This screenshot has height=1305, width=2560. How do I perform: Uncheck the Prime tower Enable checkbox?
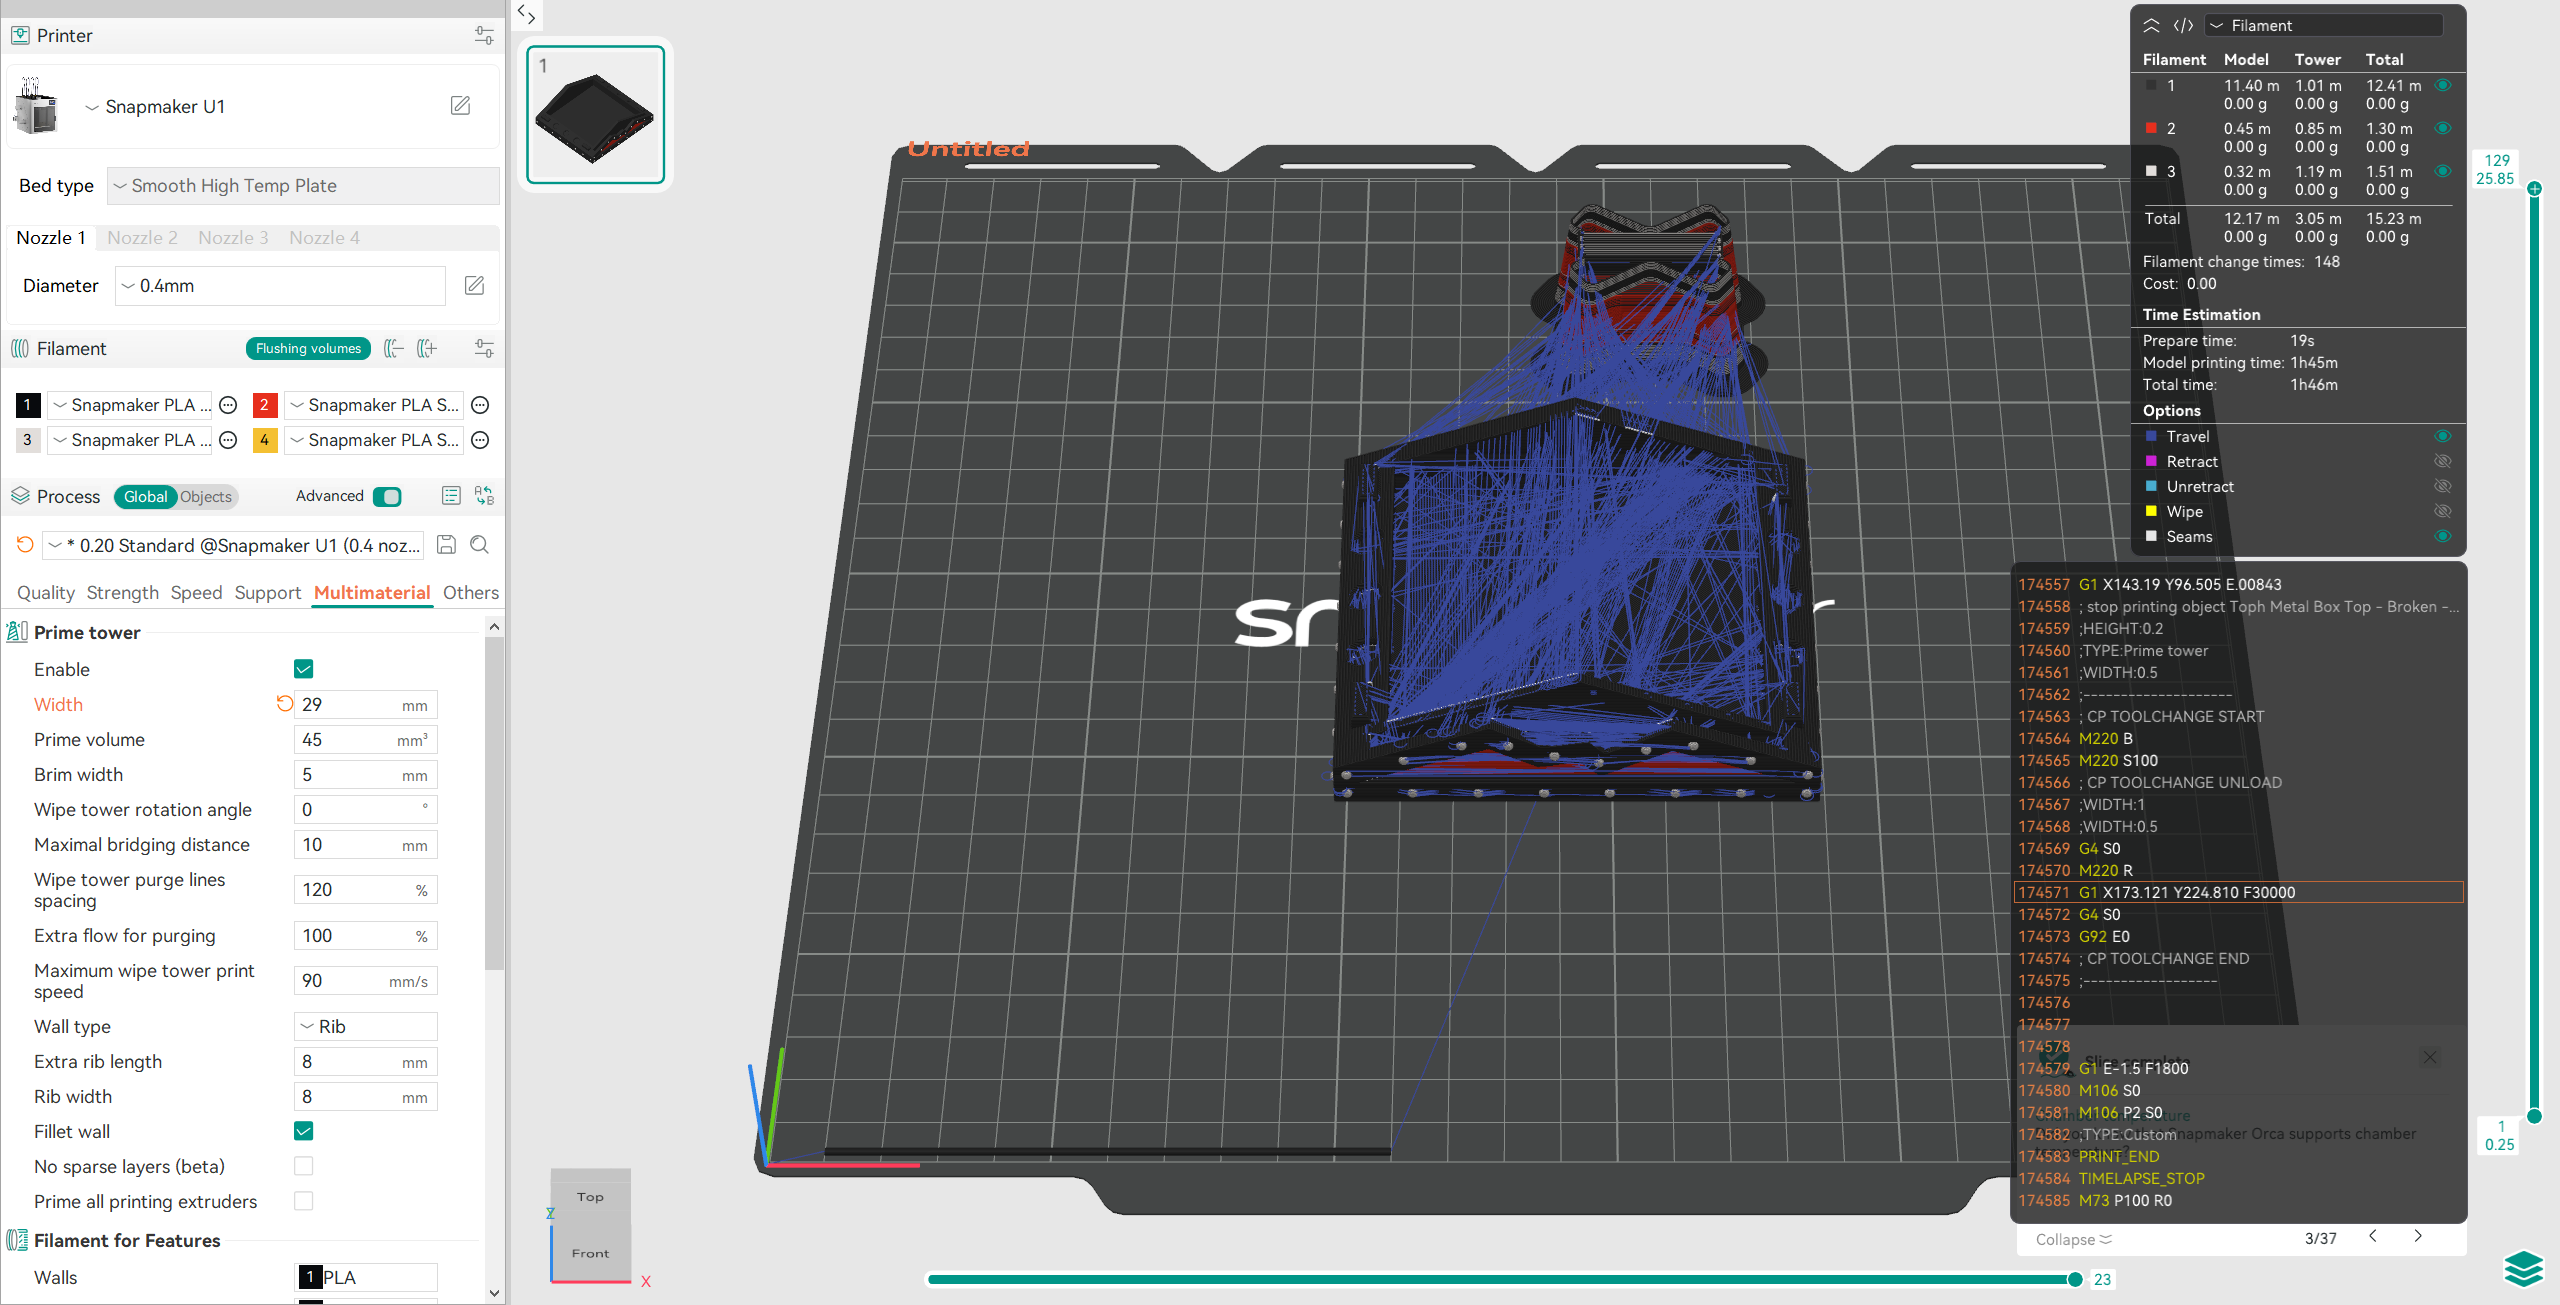304,669
